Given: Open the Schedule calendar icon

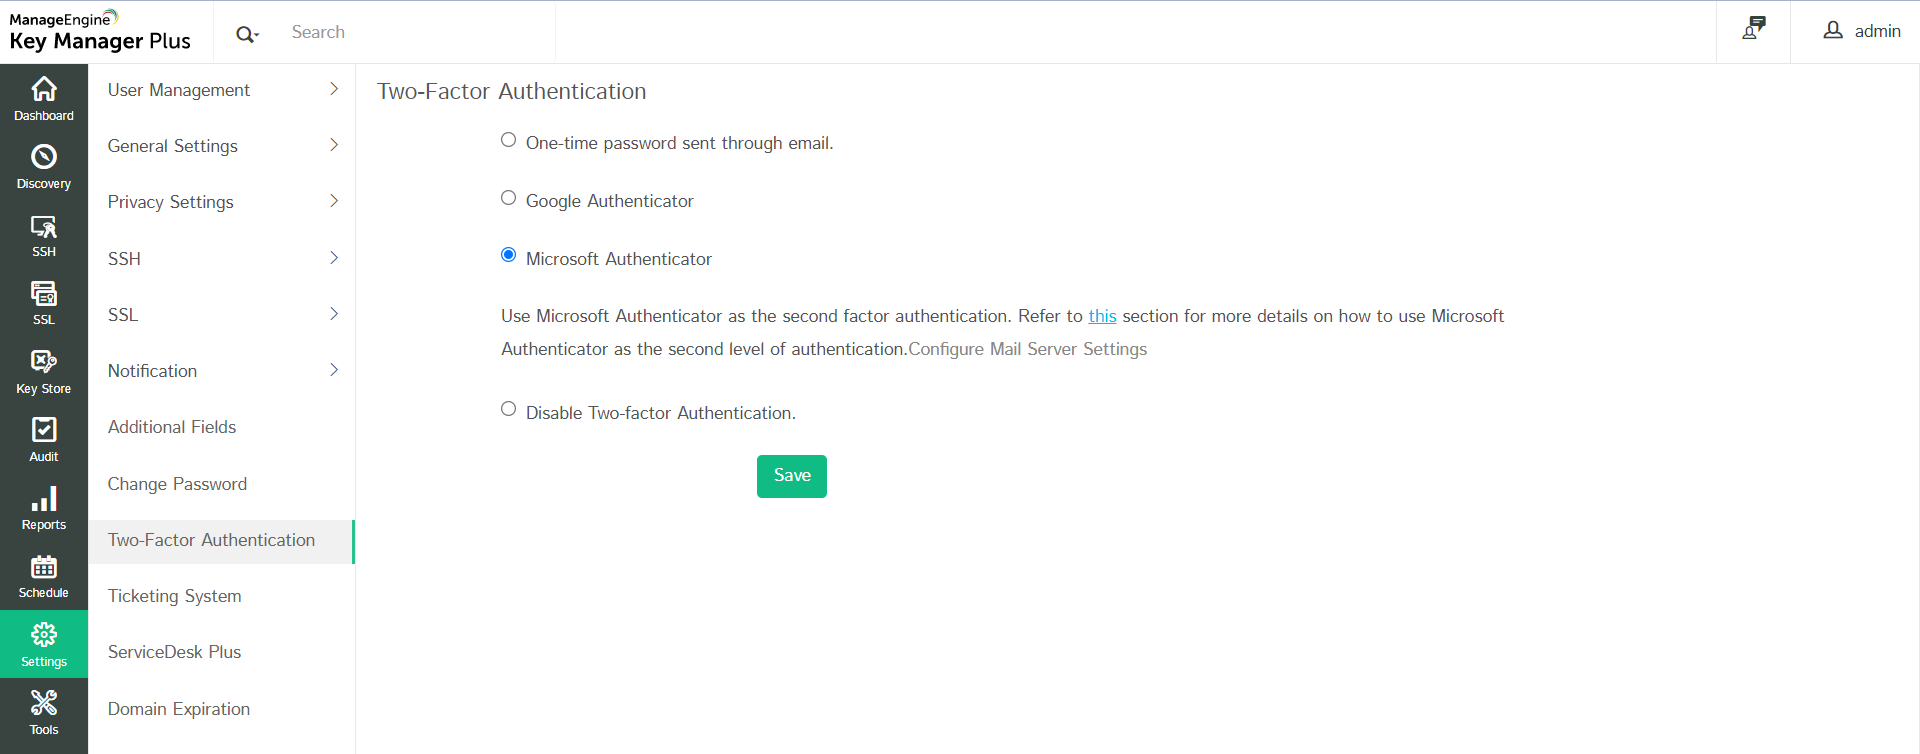Looking at the screenshot, I should point(44,576).
